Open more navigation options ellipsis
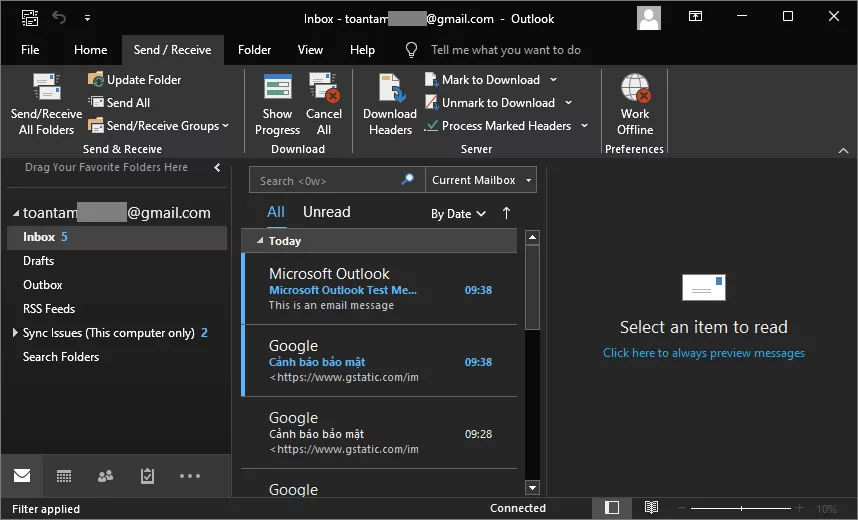This screenshot has width=858, height=520. (190, 476)
